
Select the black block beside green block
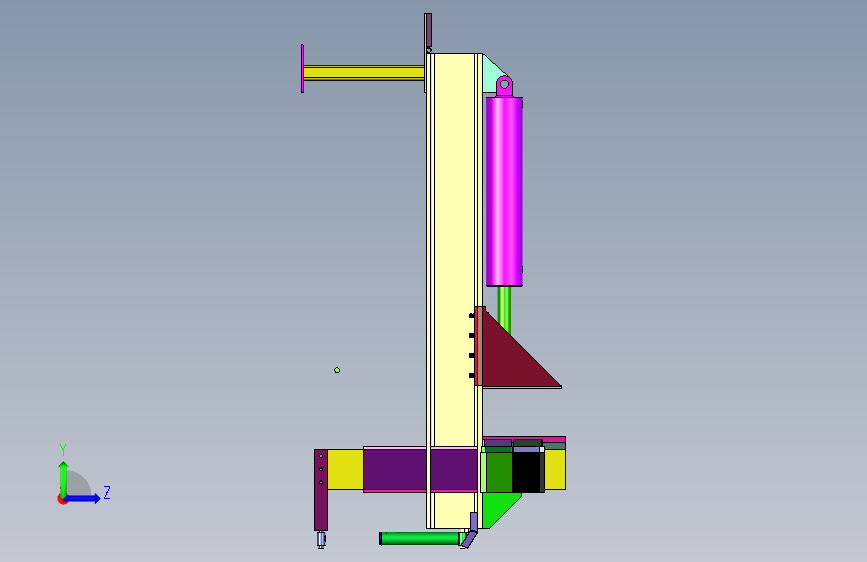[527, 472]
